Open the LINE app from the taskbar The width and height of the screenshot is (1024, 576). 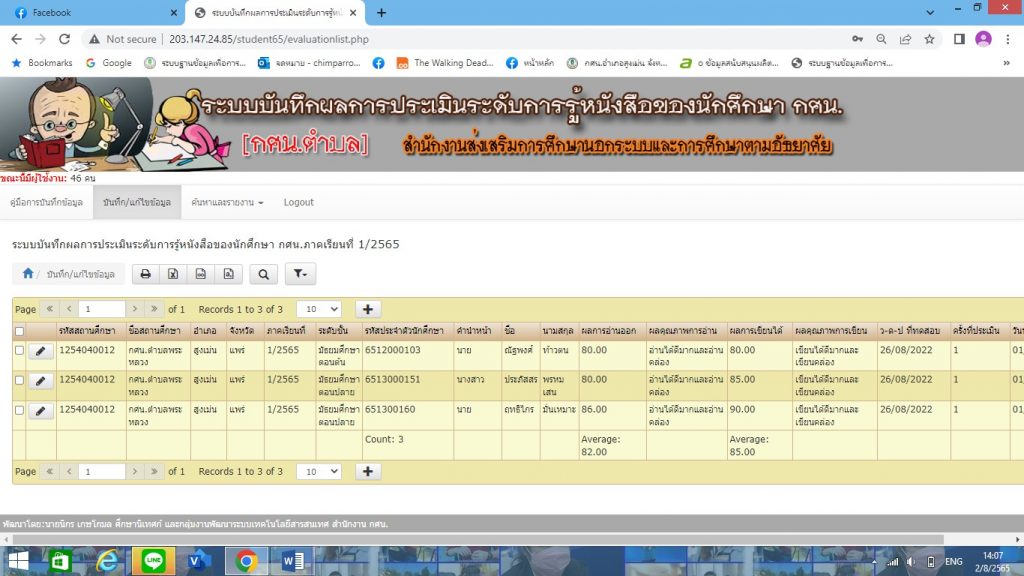153,561
